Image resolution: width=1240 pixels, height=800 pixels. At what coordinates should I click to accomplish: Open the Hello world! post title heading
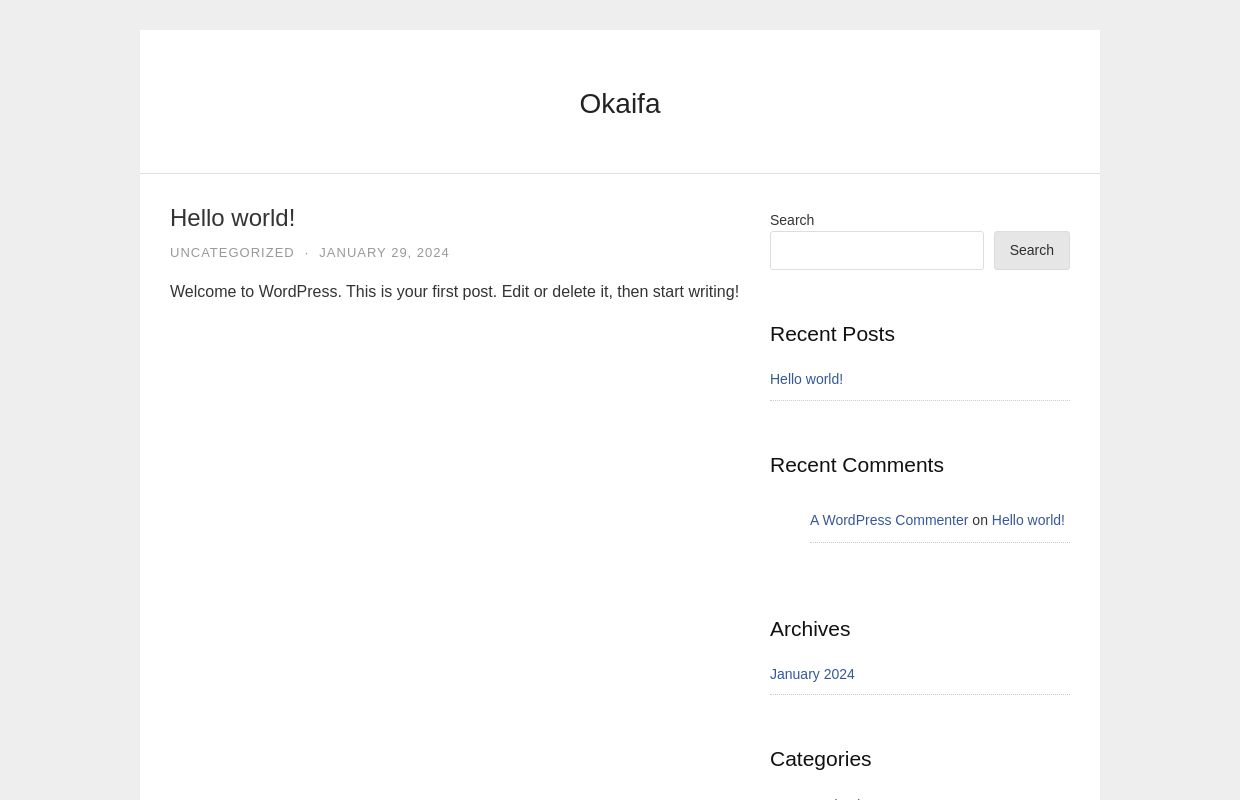click(x=232, y=218)
